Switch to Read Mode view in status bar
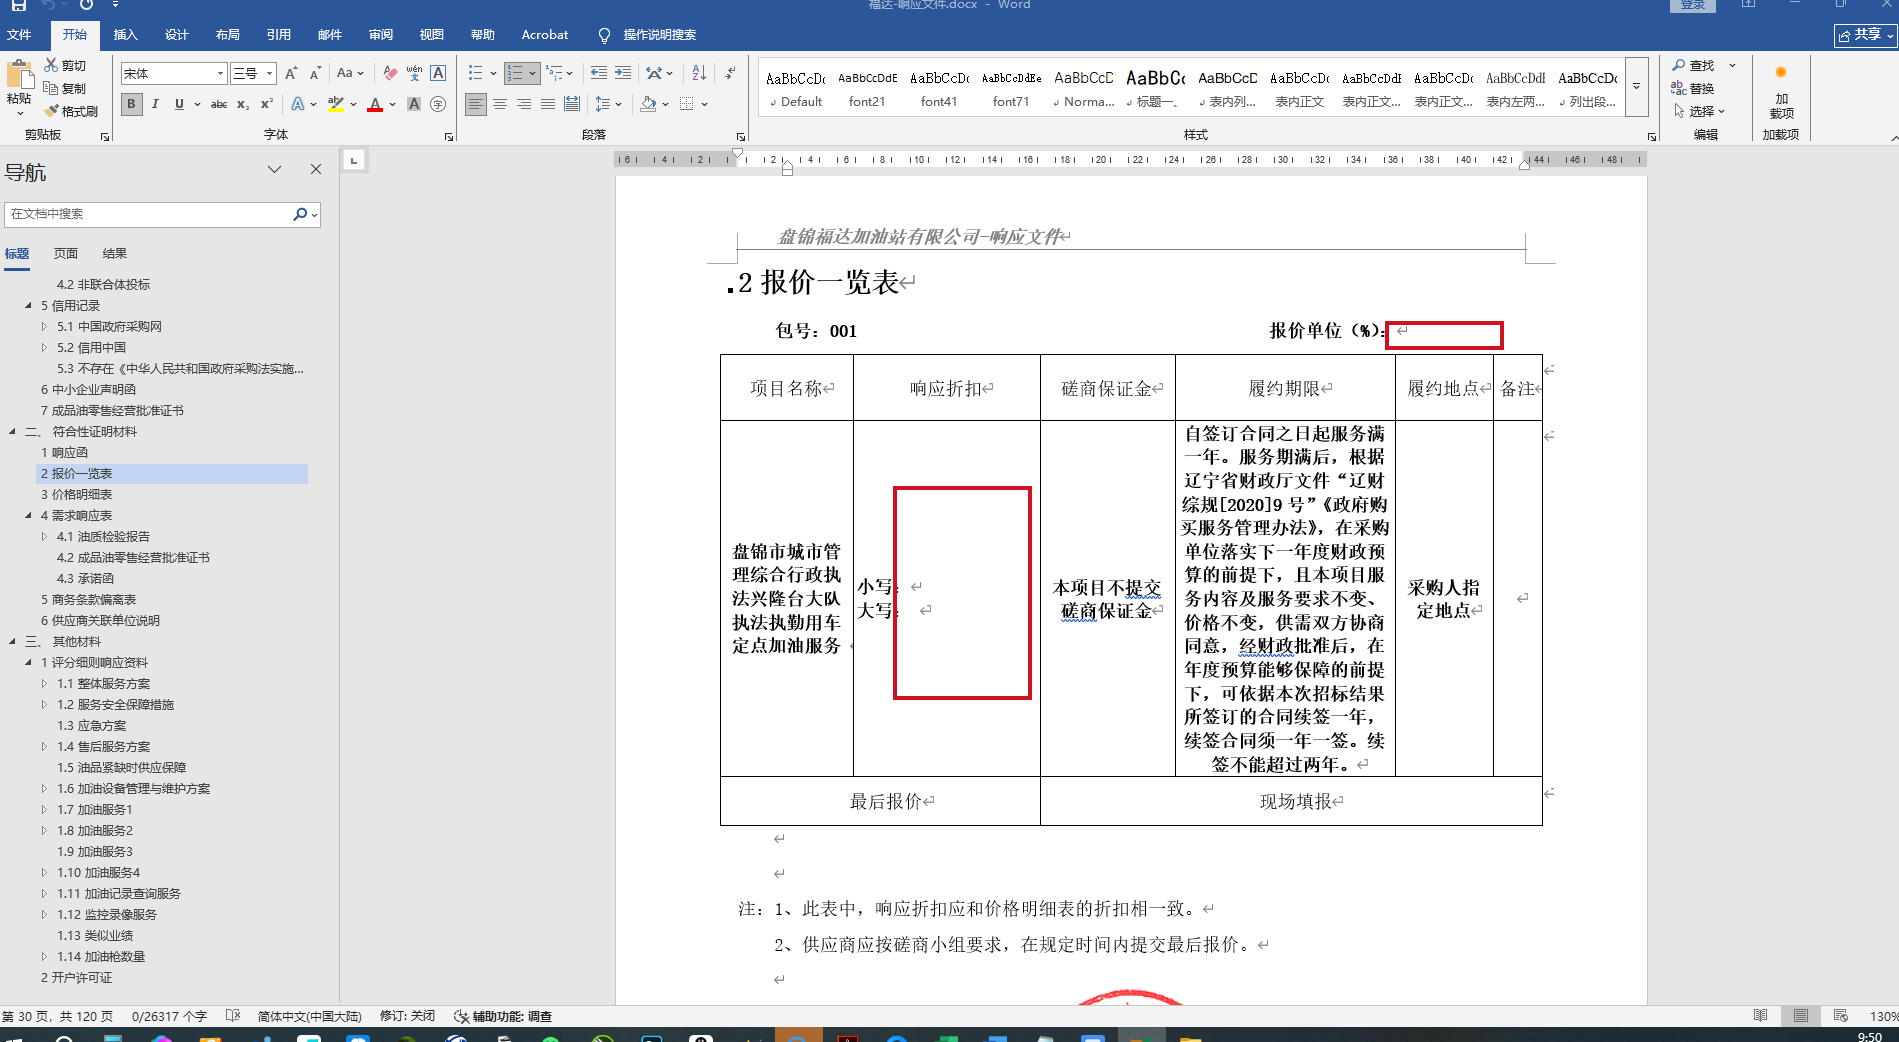The height and width of the screenshot is (1042, 1899). pos(1761,1016)
